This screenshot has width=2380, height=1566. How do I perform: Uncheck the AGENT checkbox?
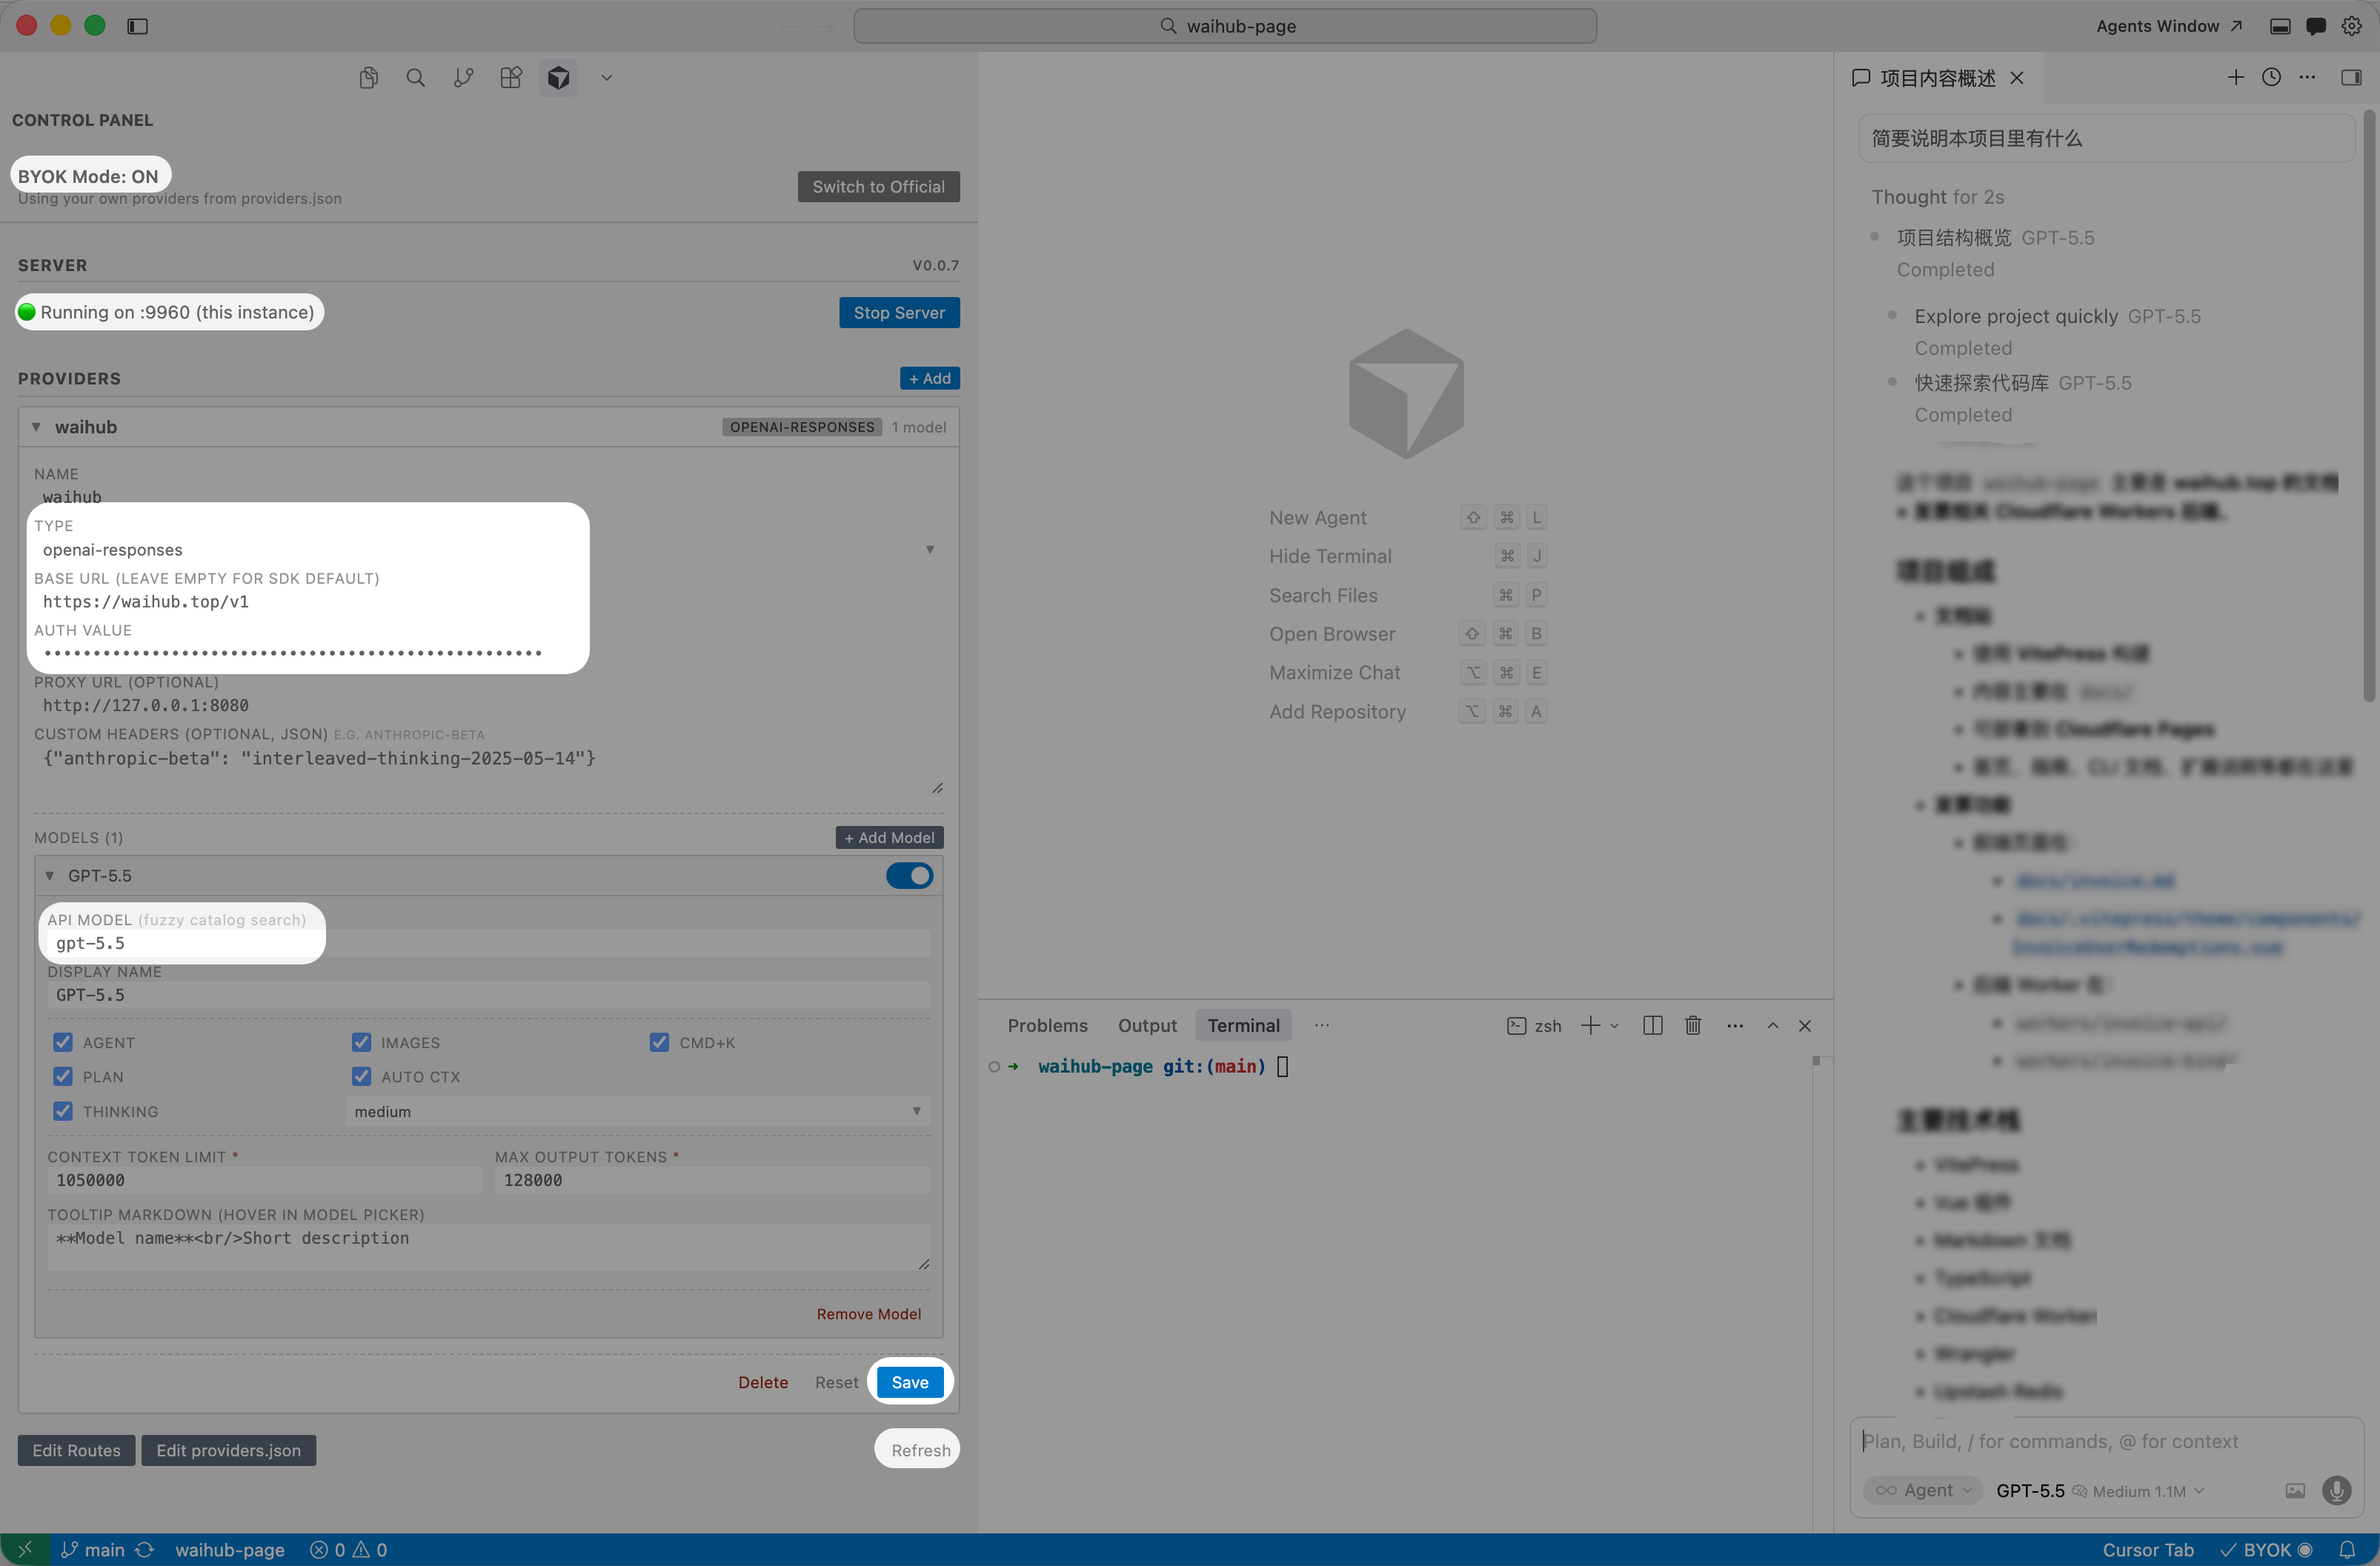click(x=63, y=1043)
